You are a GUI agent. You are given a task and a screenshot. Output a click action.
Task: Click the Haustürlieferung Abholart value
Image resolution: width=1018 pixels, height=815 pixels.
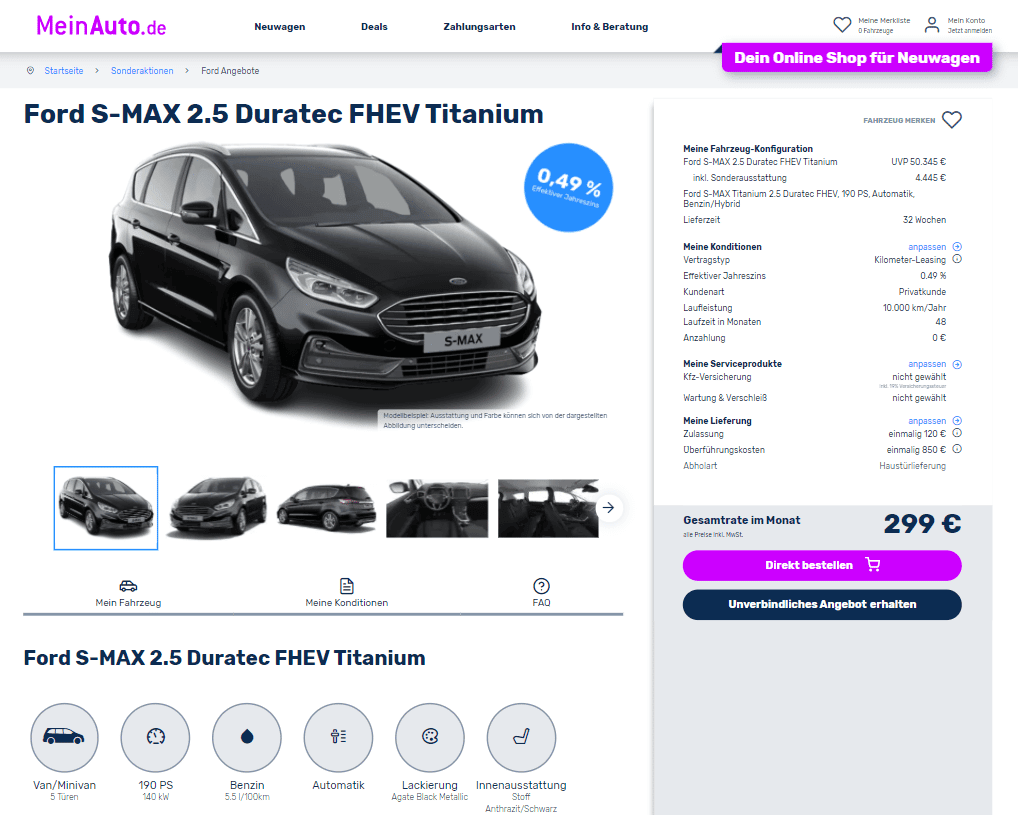point(912,466)
